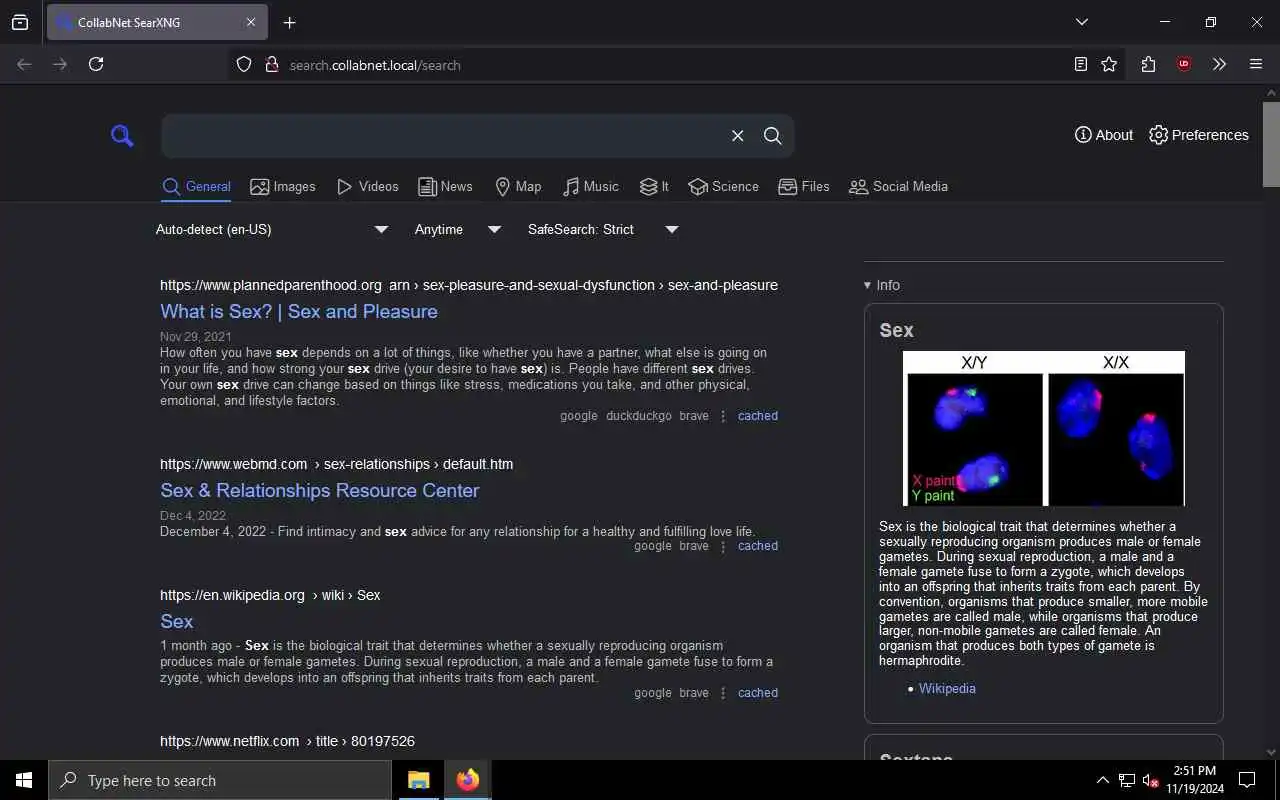1280x800 pixels.
Task: Open network status tray icon
Action: tap(1127, 780)
